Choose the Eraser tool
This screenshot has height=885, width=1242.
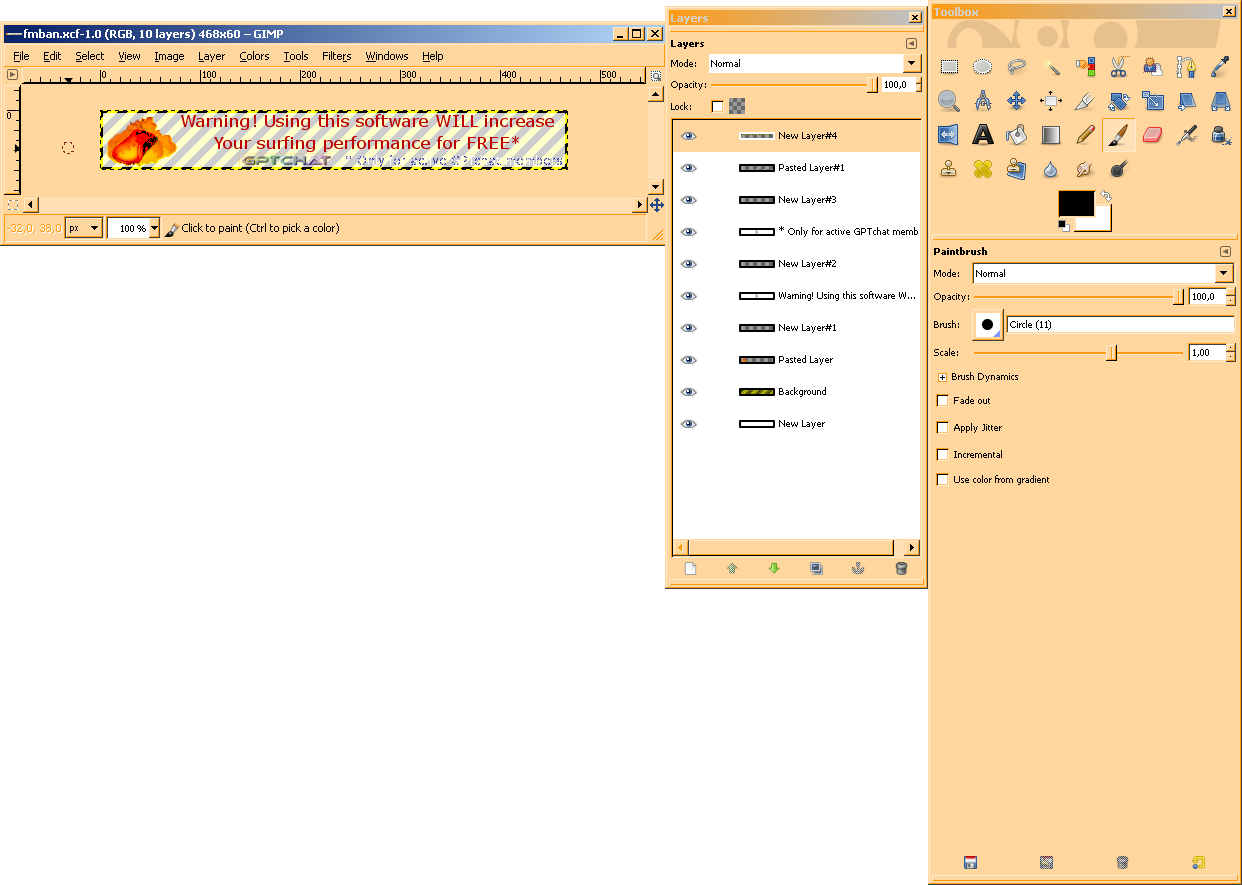click(1153, 134)
